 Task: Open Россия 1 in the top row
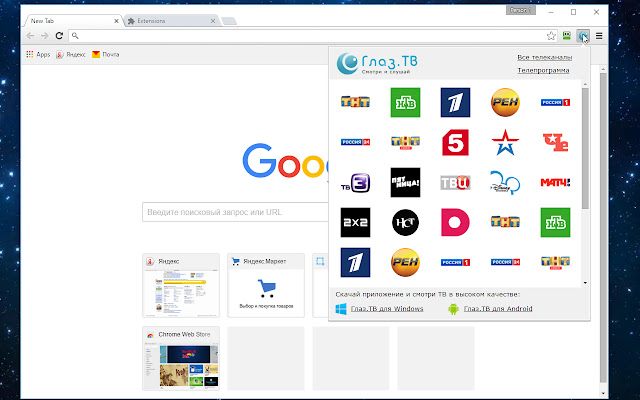point(555,102)
